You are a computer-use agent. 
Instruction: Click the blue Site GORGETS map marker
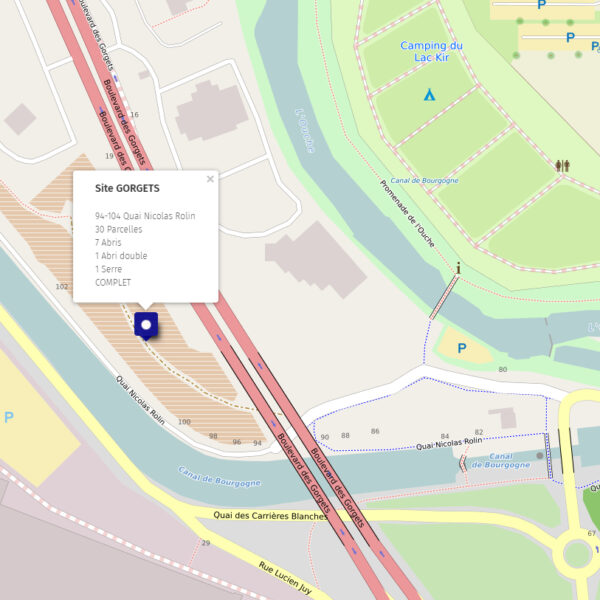pyautogui.click(x=146, y=326)
